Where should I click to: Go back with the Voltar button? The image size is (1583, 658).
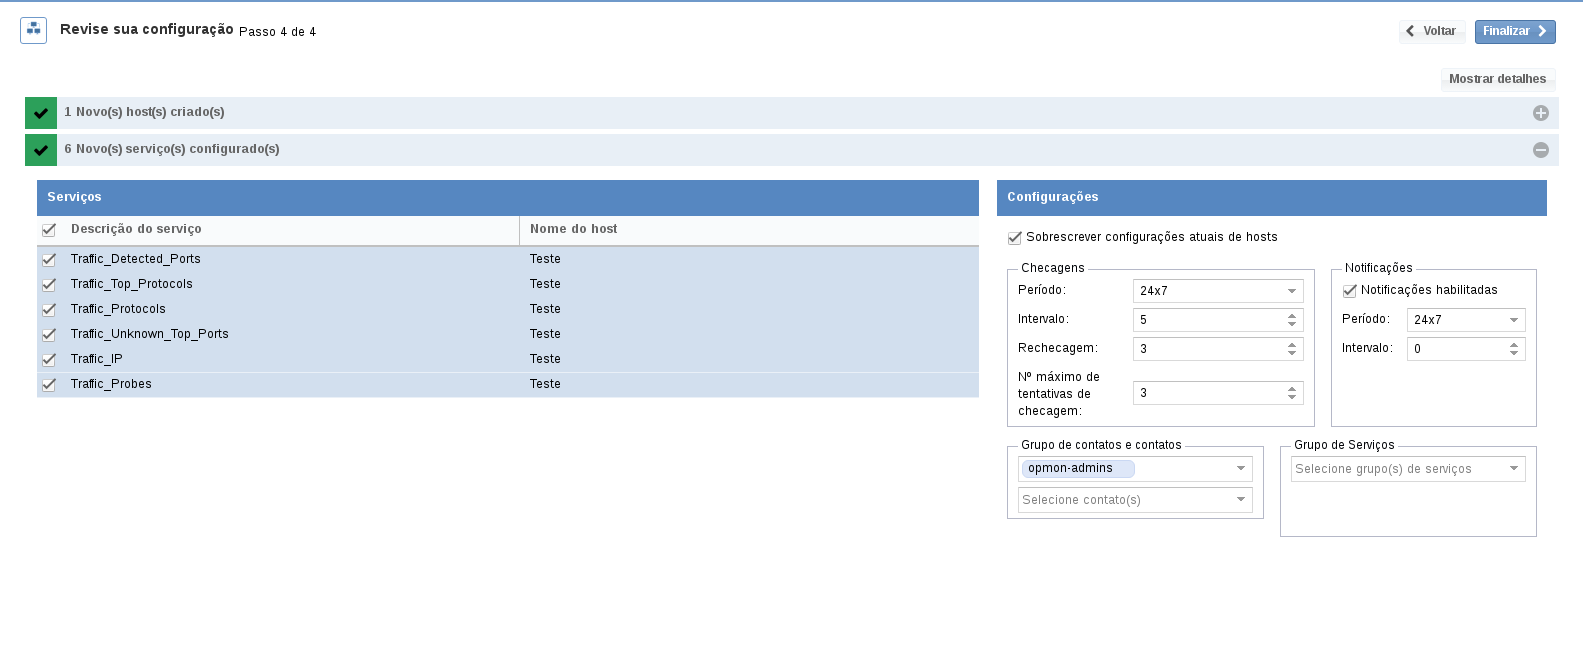tap(1431, 32)
